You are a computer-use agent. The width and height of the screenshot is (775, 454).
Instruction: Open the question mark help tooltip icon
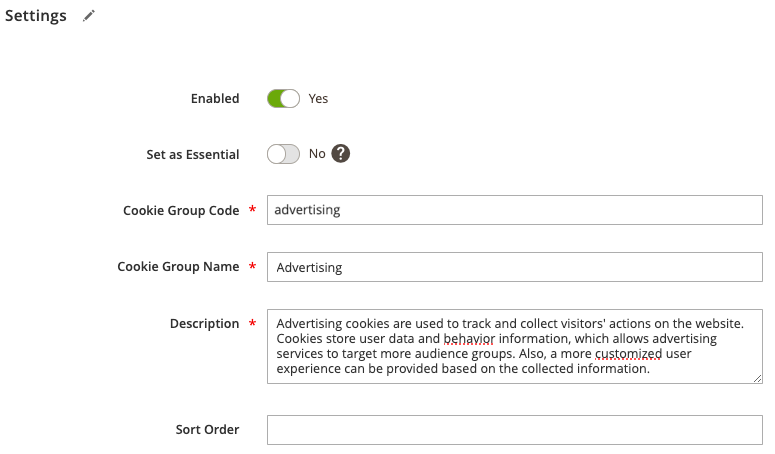pos(341,154)
